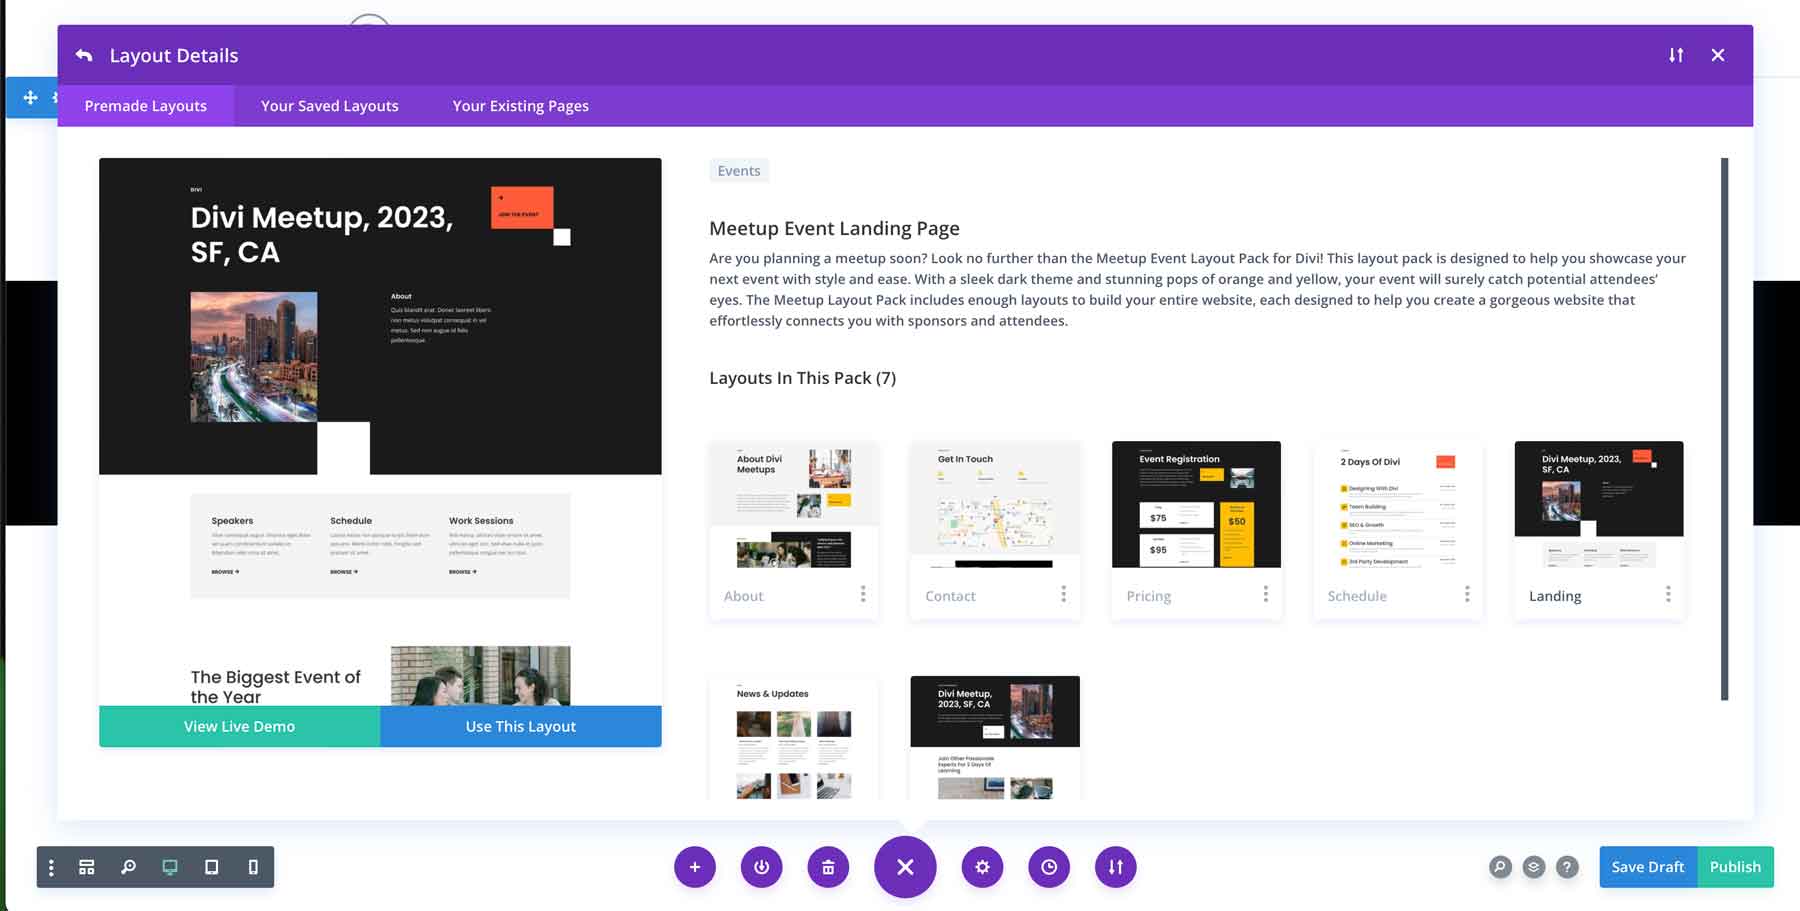Open the Contact layout options menu
This screenshot has height=911, width=1800.
1063,594
